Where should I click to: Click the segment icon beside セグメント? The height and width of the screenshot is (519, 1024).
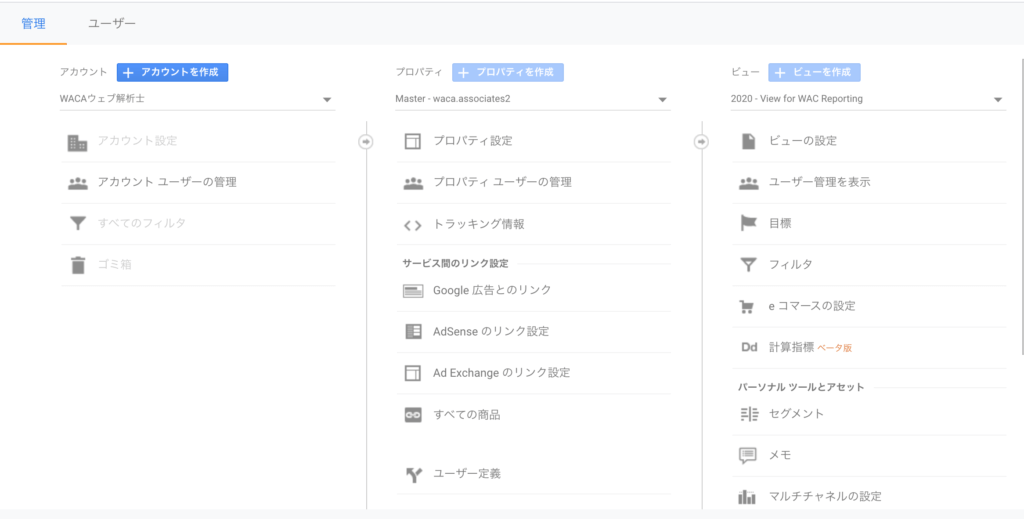(748, 414)
